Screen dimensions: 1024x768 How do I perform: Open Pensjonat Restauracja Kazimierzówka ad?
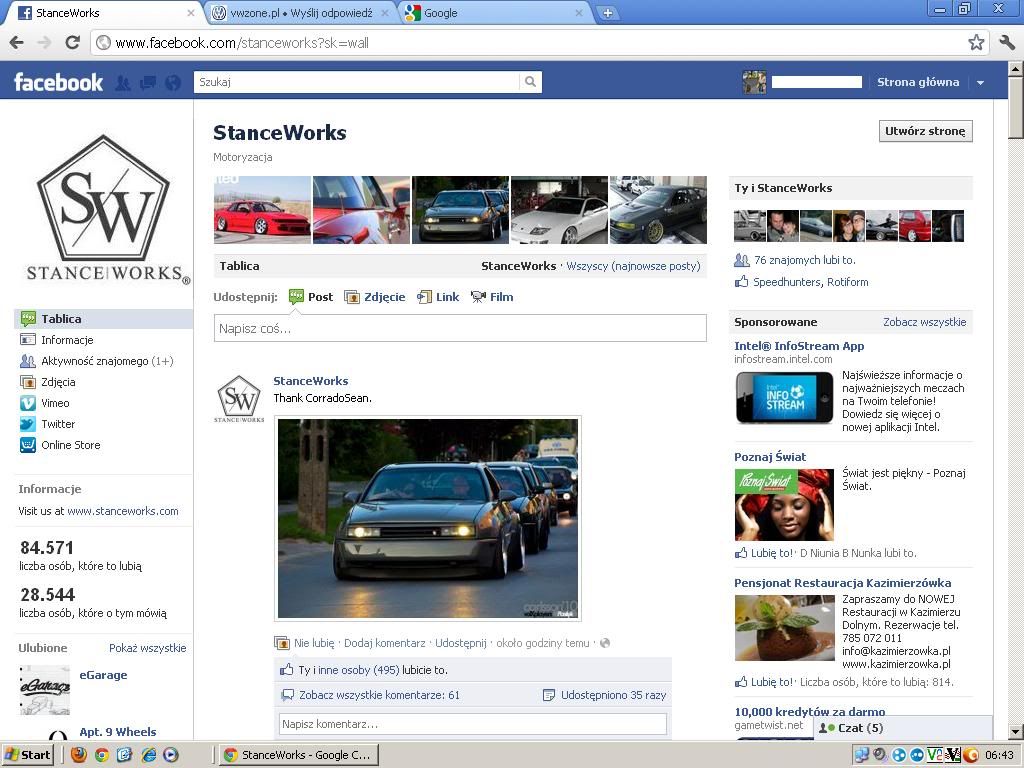point(842,583)
